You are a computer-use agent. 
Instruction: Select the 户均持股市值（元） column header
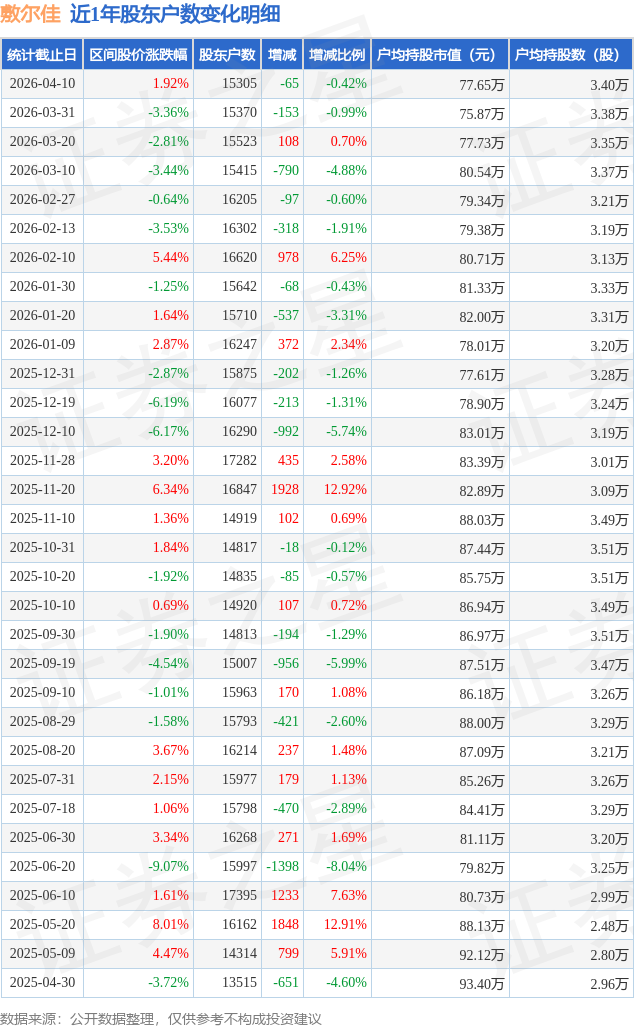(439, 55)
